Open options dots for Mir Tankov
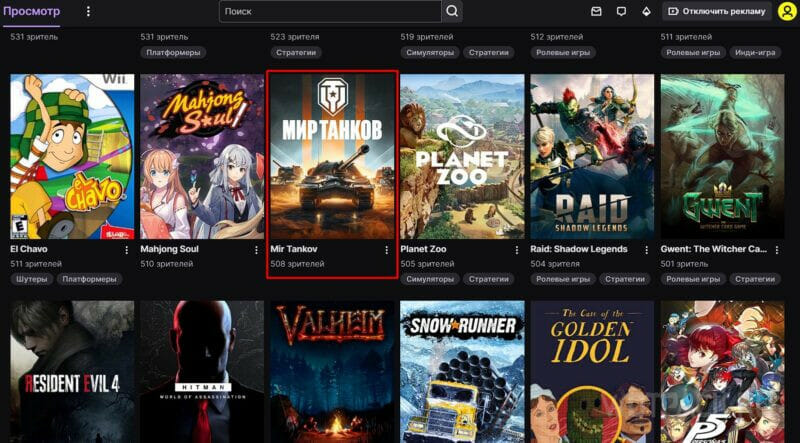Image resolution: width=800 pixels, height=443 pixels. pos(387,249)
